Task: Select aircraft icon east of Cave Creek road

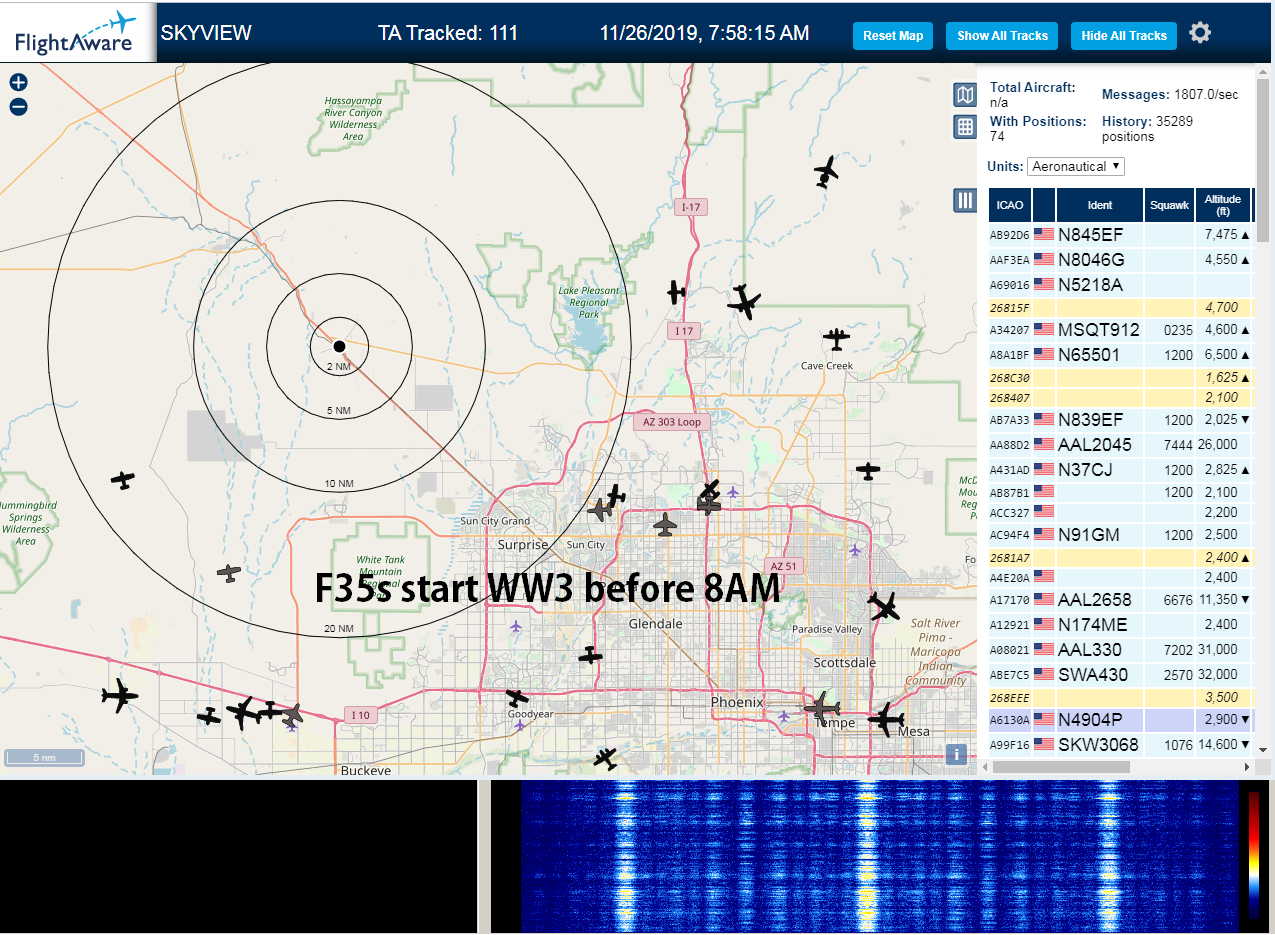Action: (x=868, y=470)
